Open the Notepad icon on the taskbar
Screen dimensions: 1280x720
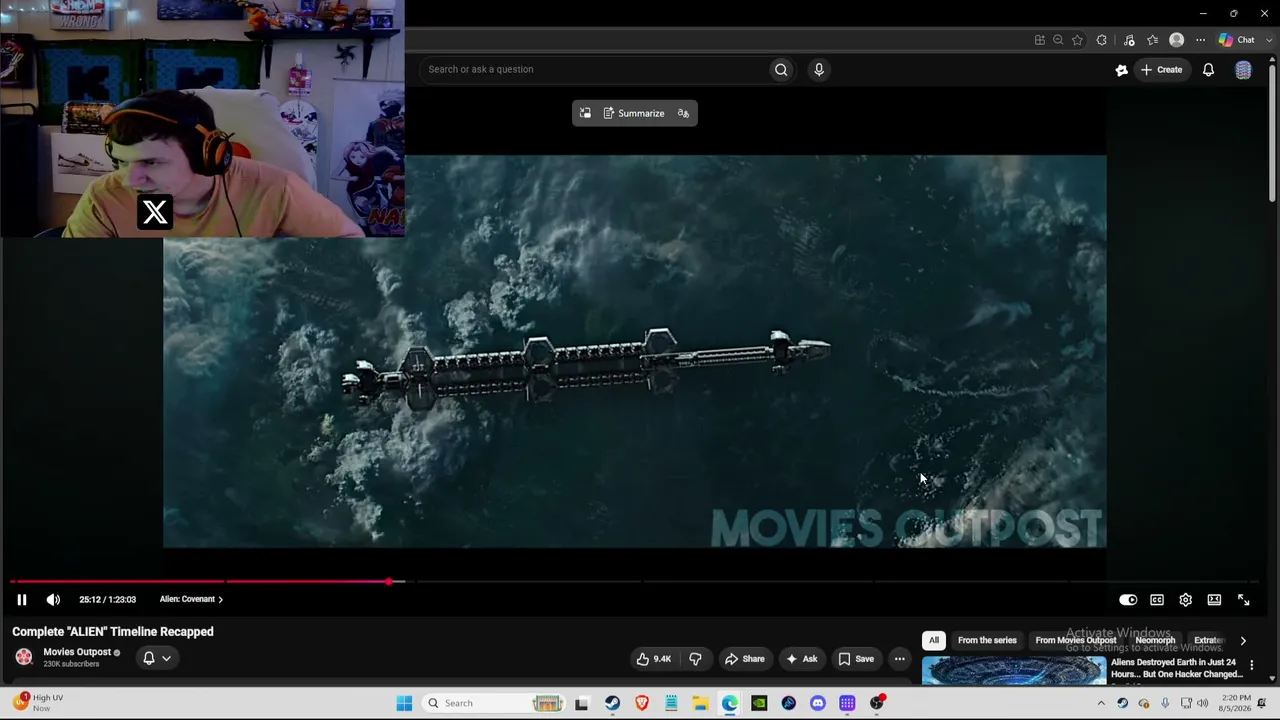pyautogui.click(x=671, y=703)
